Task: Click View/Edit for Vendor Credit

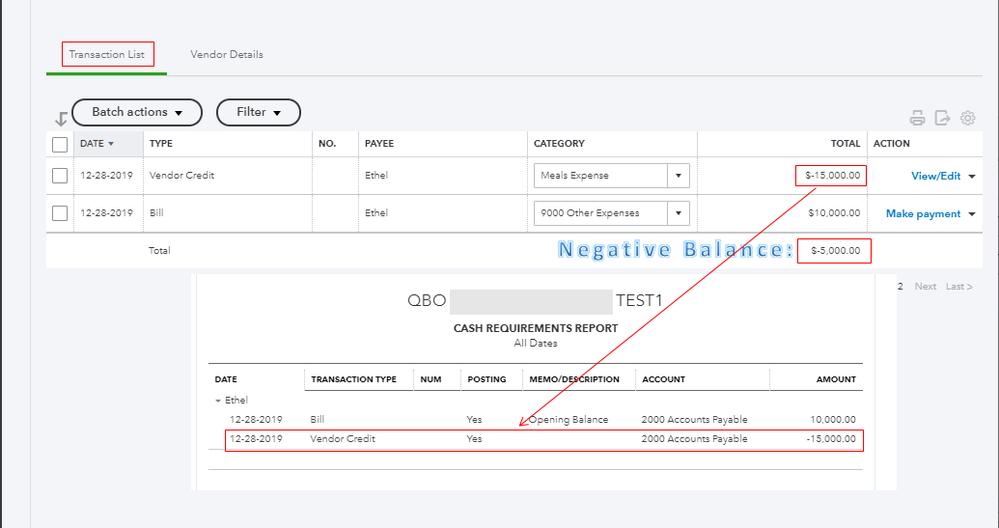Action: pos(936,176)
